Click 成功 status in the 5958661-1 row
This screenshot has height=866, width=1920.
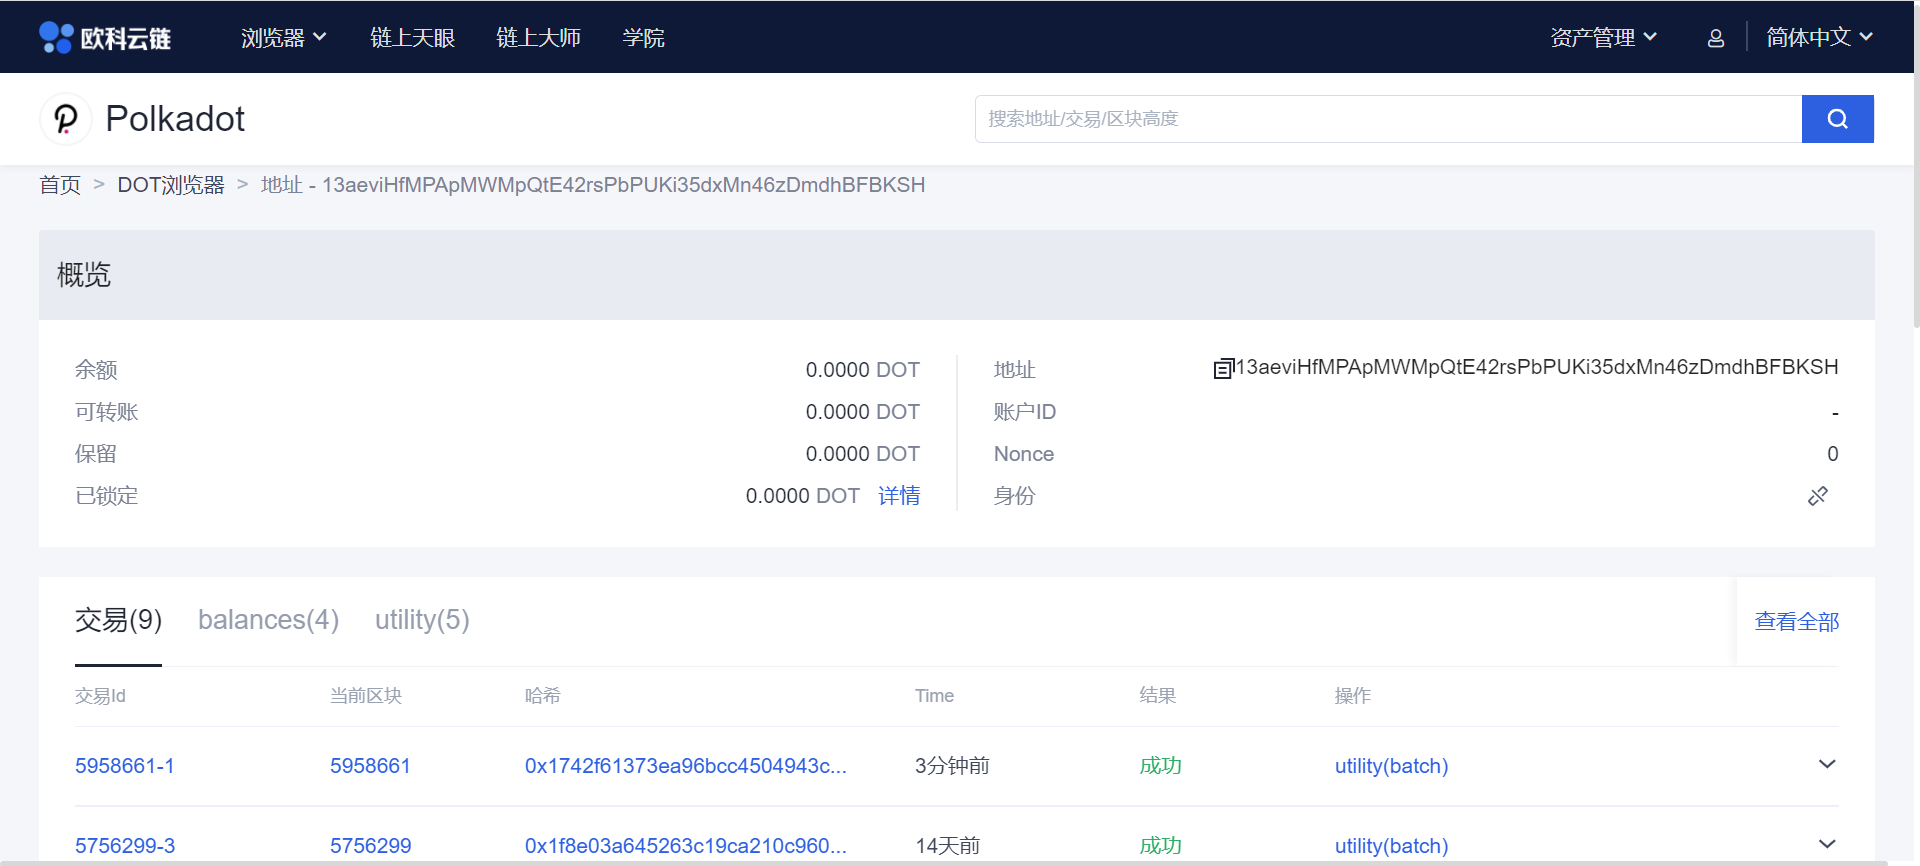click(1160, 766)
